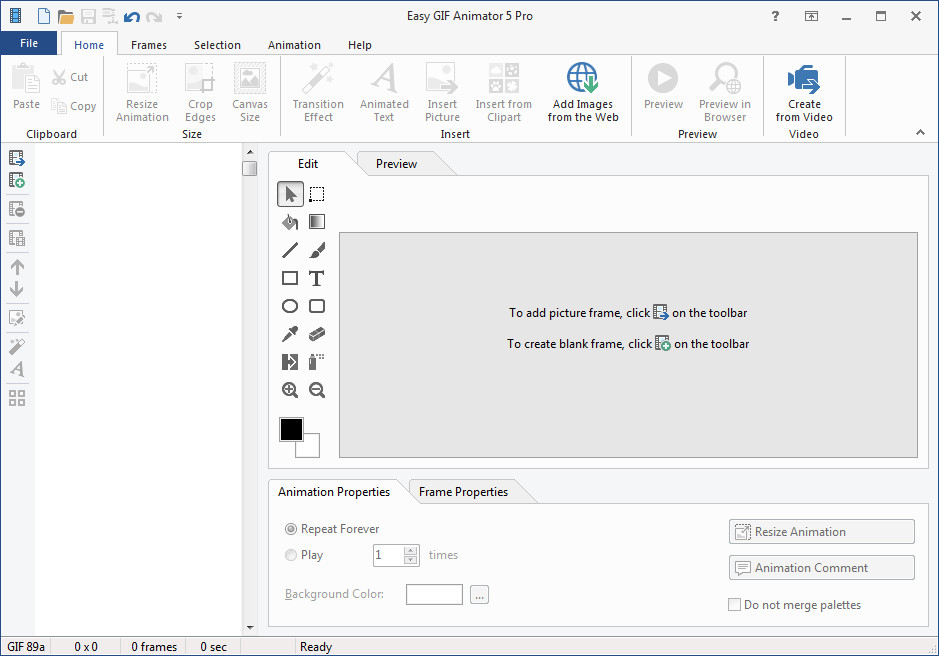939x656 pixels.
Task: Switch to the Selection ribbon tab
Action: tap(217, 45)
